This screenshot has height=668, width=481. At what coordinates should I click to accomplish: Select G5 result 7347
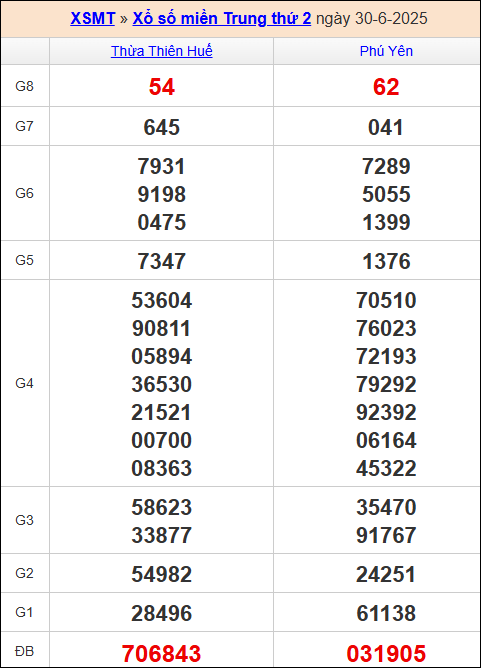(161, 261)
